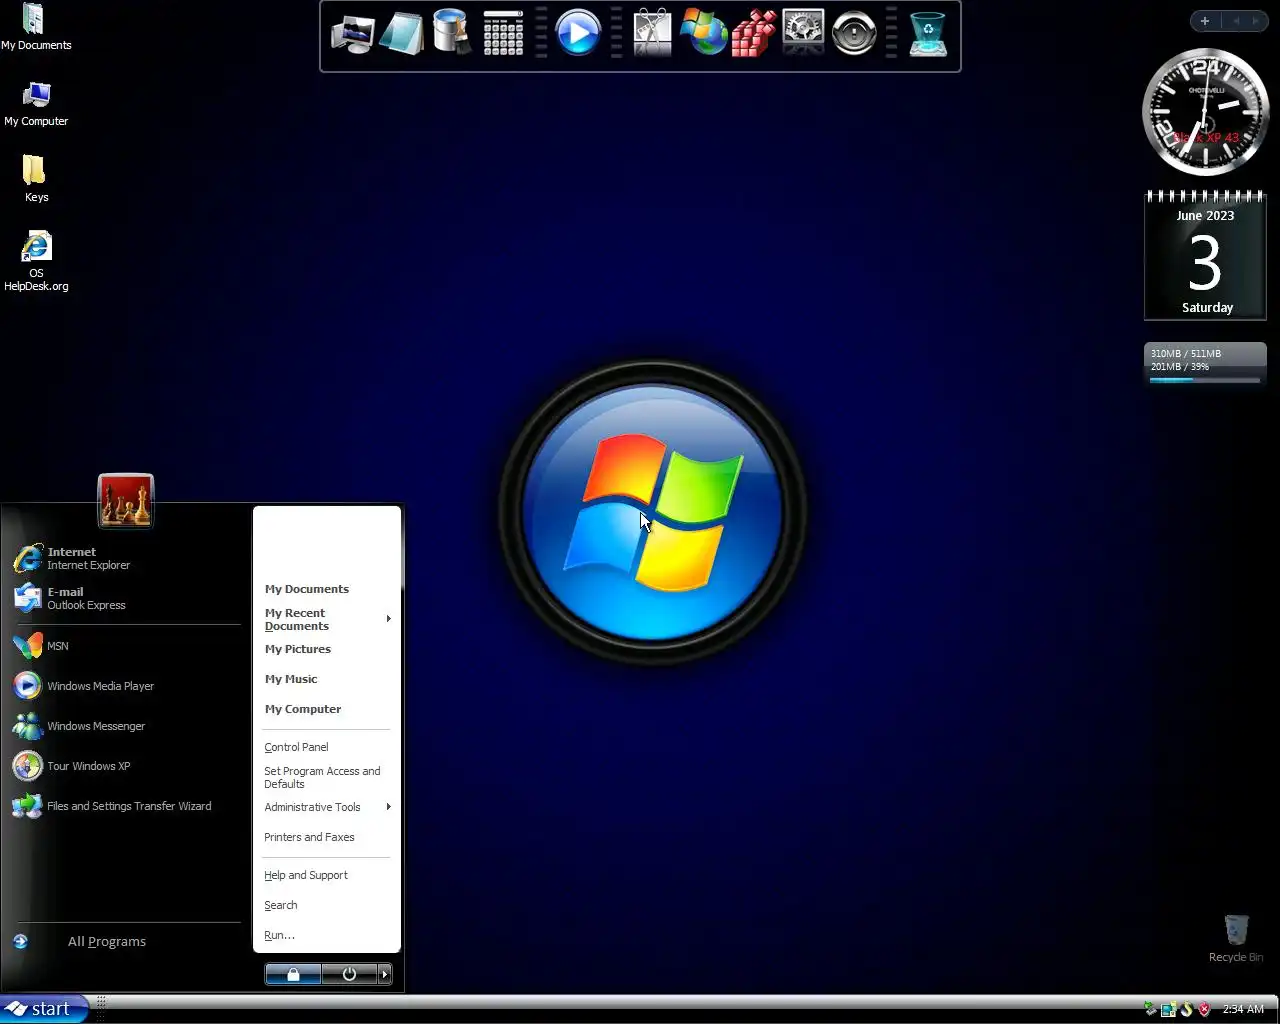Expand the Administrative Tools submenu
The height and width of the screenshot is (1024, 1280).
coord(327,807)
